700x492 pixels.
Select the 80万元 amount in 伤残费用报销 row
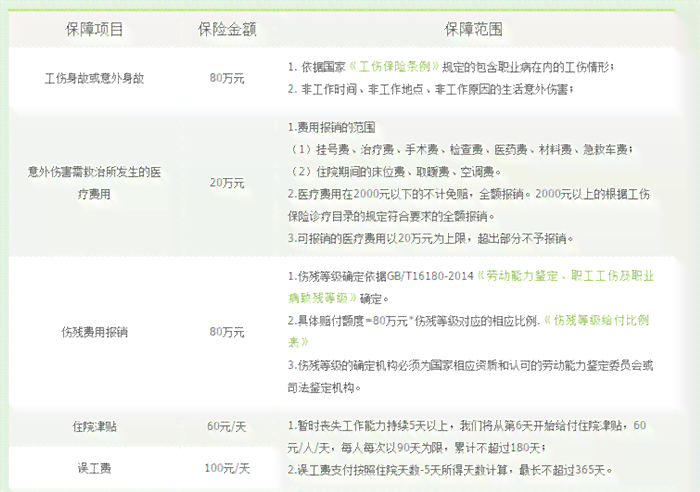227,332
